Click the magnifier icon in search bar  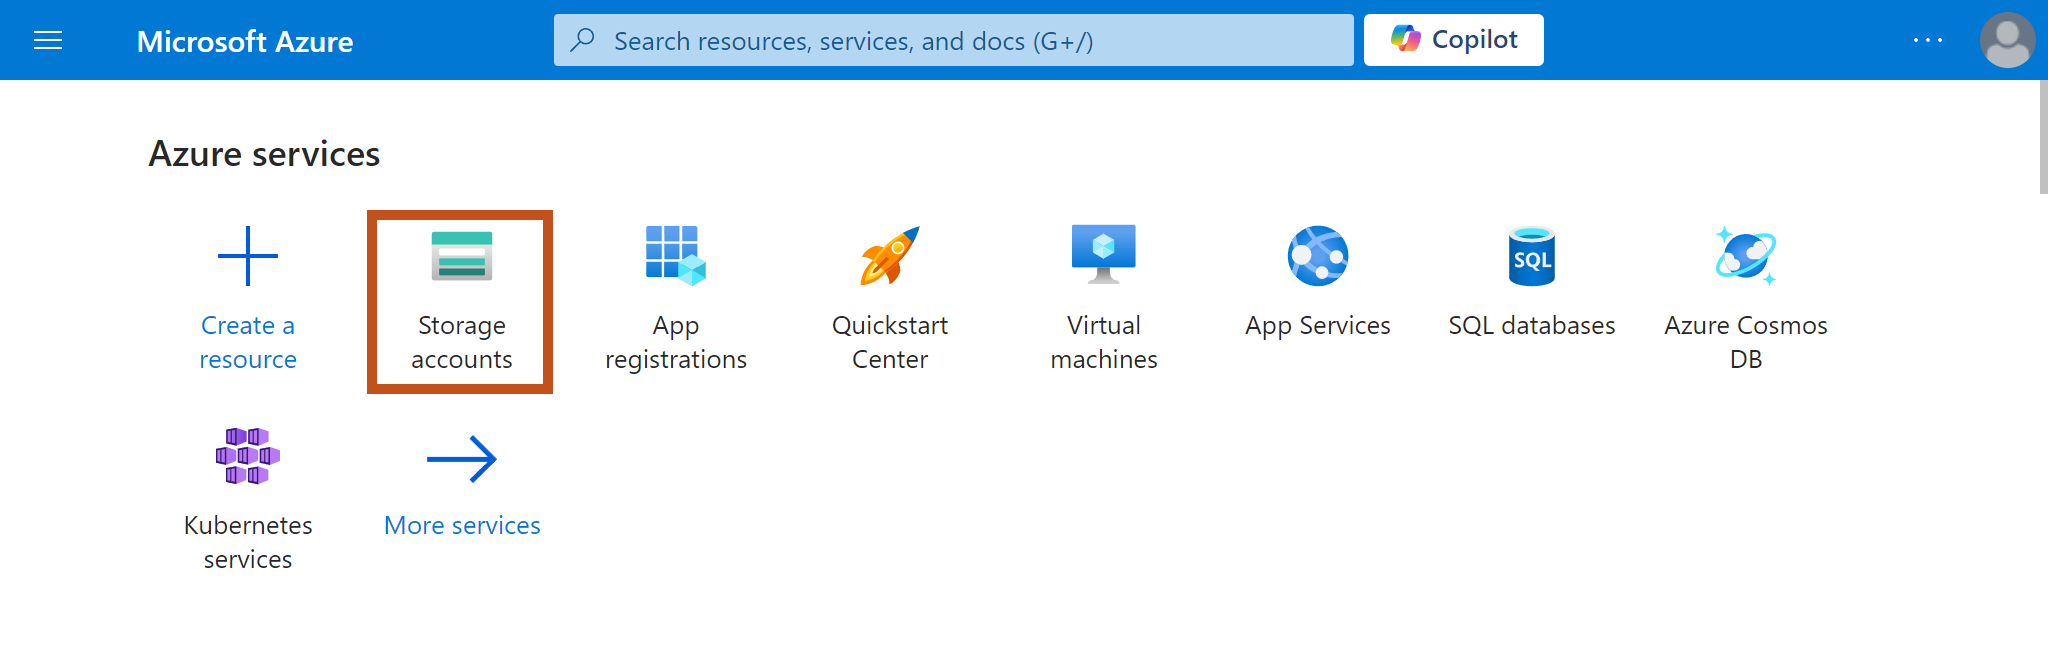[582, 40]
